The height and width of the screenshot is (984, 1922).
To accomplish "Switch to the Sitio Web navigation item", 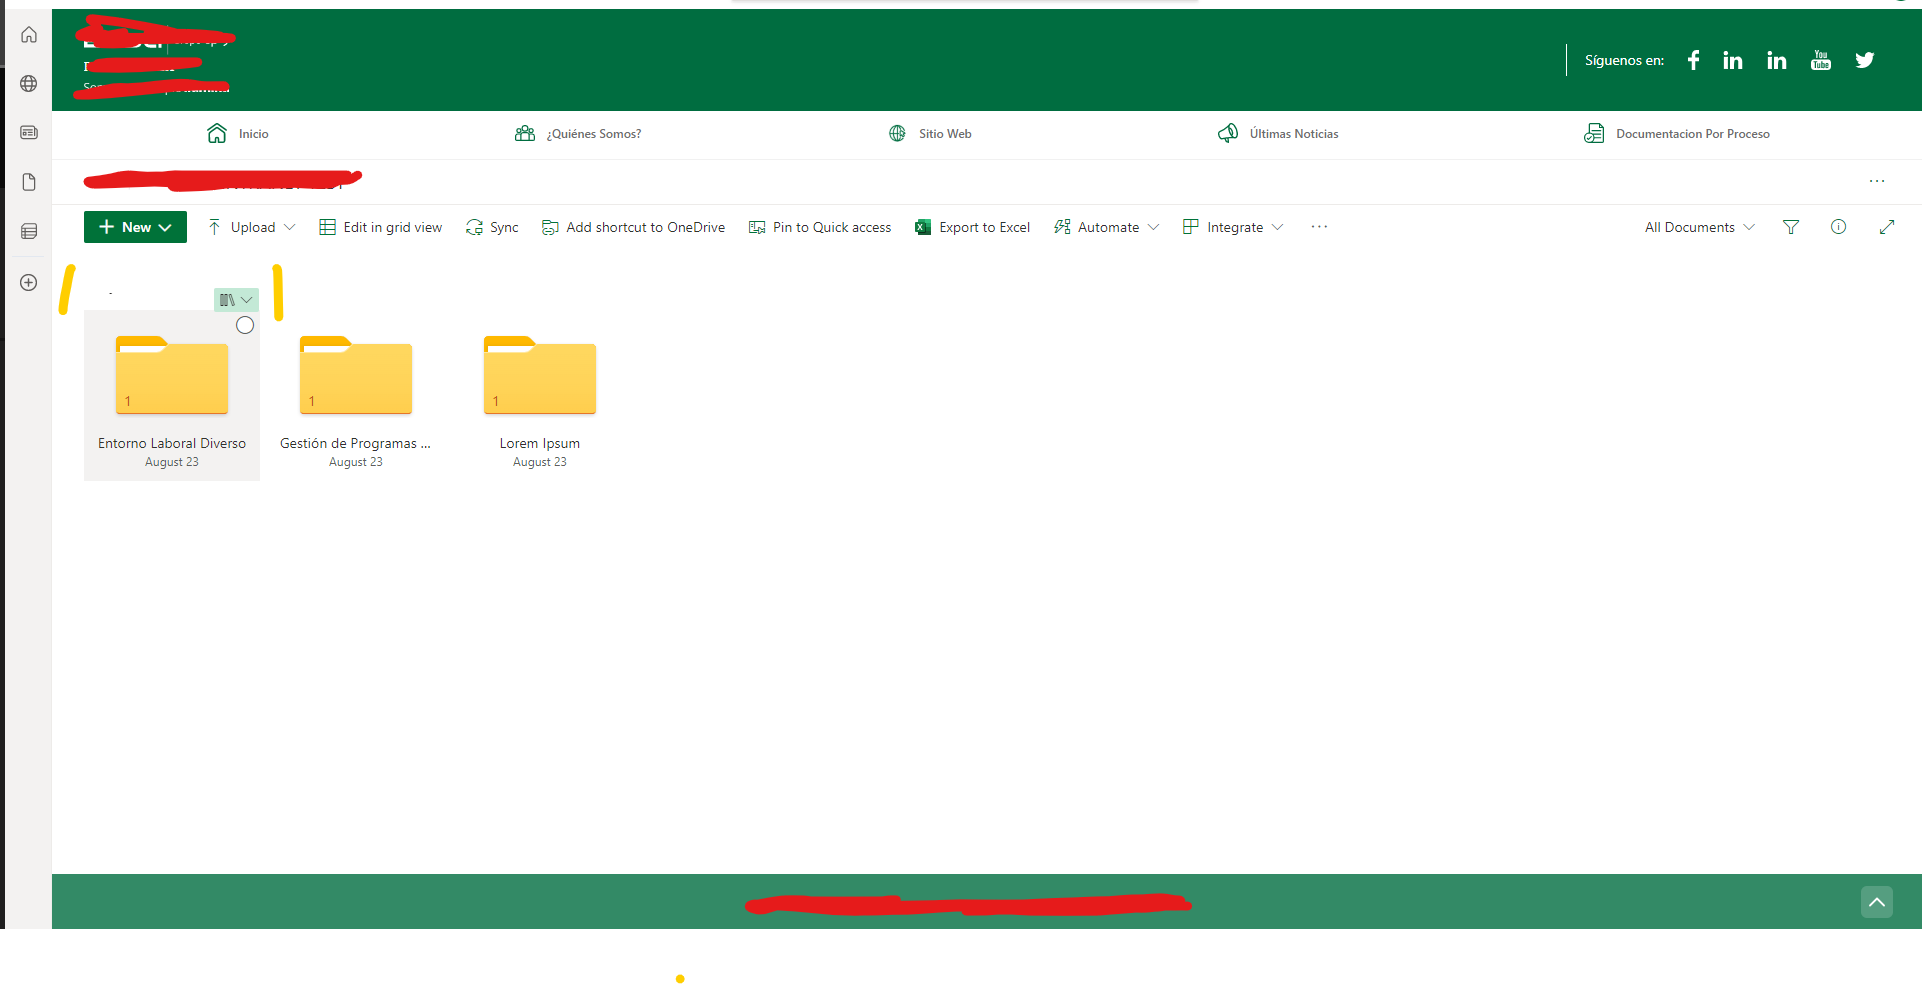I will pyautogui.click(x=943, y=133).
